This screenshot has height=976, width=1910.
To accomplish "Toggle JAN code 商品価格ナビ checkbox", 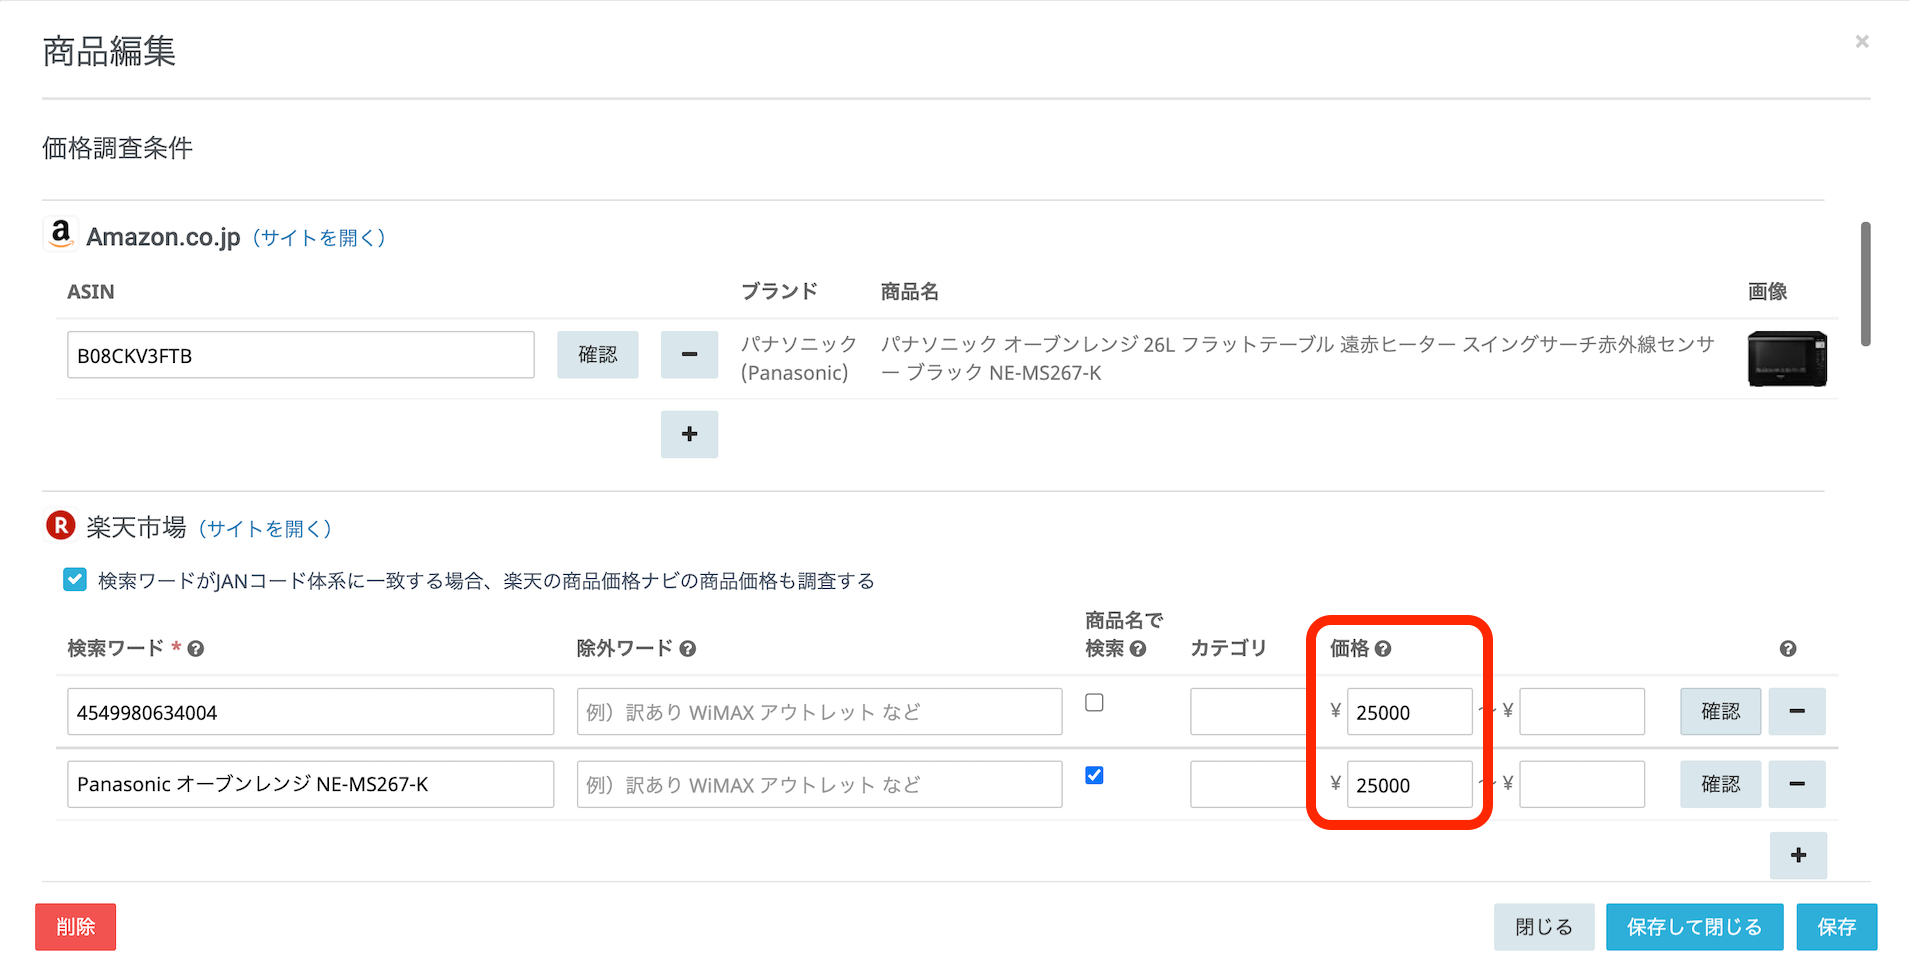I will (75, 580).
